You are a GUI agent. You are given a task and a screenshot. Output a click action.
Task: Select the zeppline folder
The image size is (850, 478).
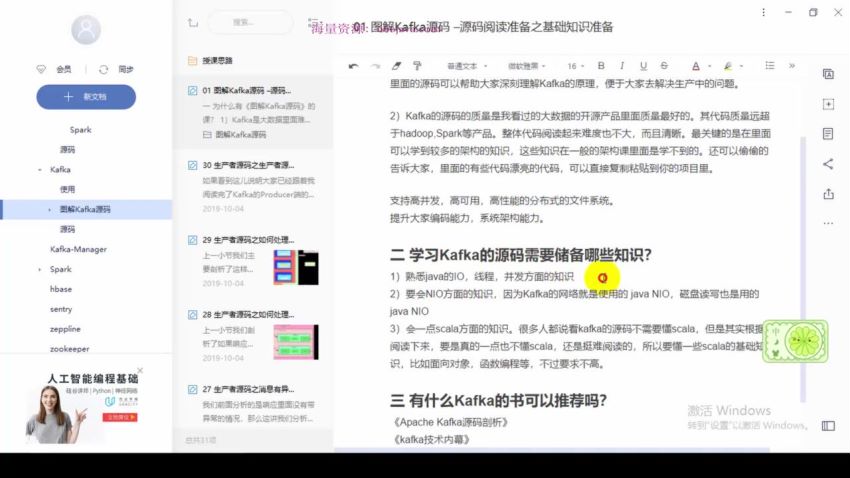65,329
